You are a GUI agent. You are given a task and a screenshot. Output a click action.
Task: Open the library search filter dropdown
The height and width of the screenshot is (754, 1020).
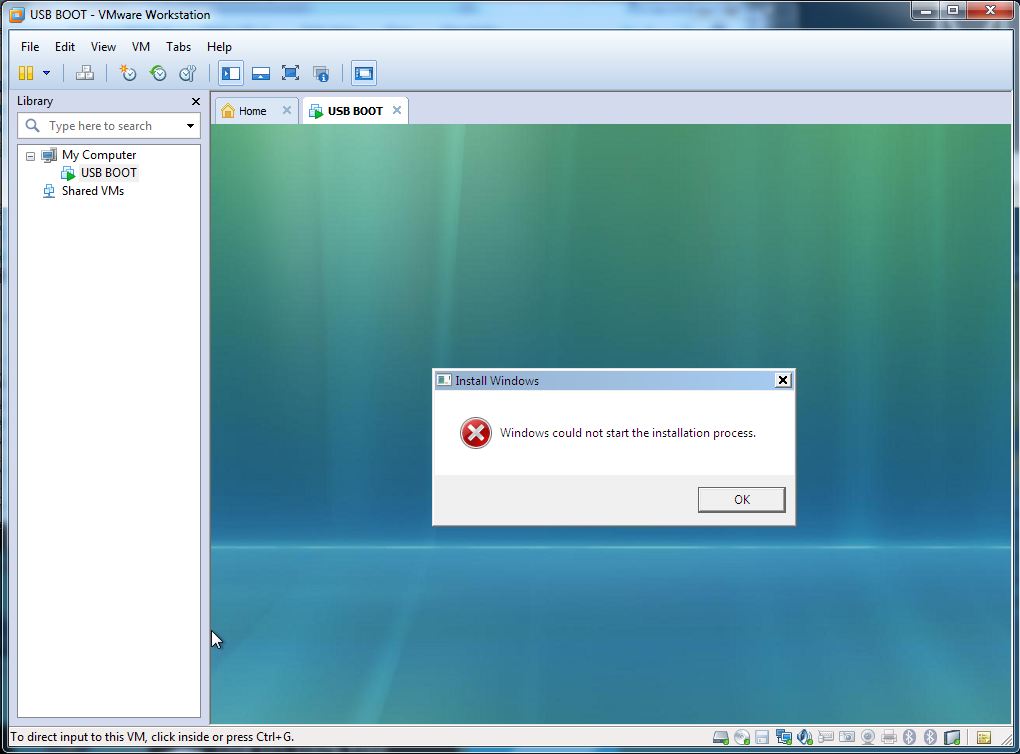tap(190, 126)
